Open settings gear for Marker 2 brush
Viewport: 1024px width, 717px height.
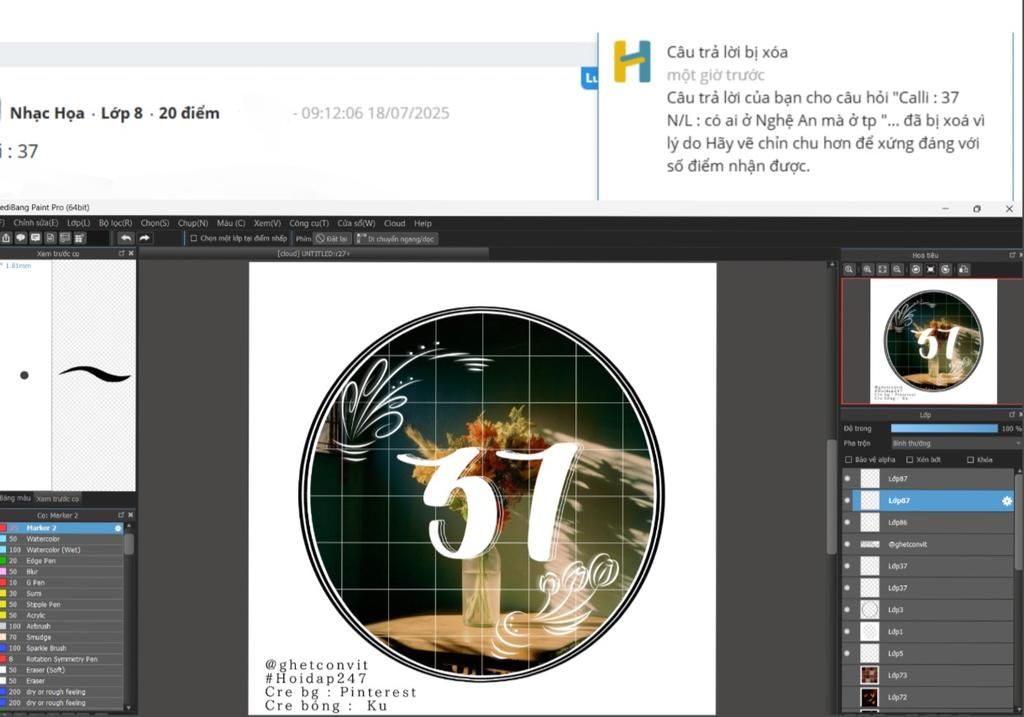(118, 528)
